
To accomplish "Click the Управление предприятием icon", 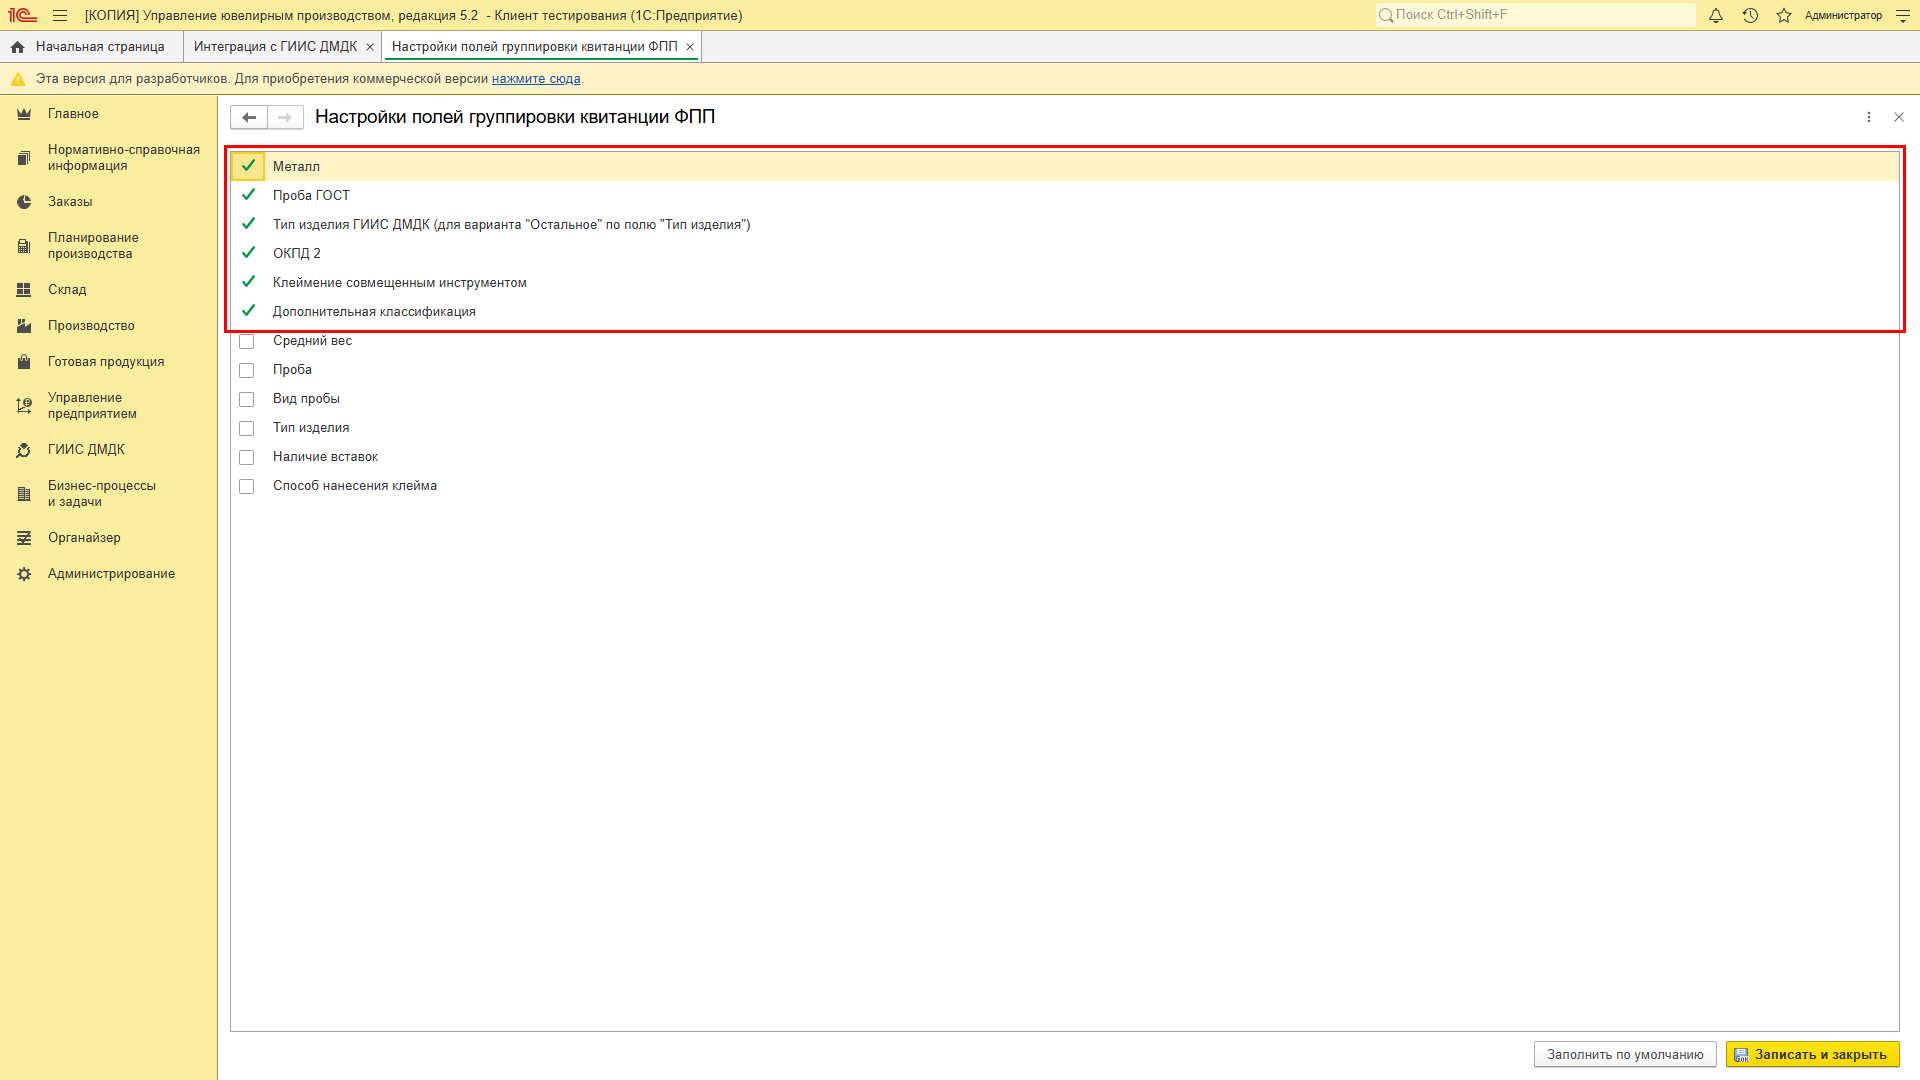I will click(24, 406).
